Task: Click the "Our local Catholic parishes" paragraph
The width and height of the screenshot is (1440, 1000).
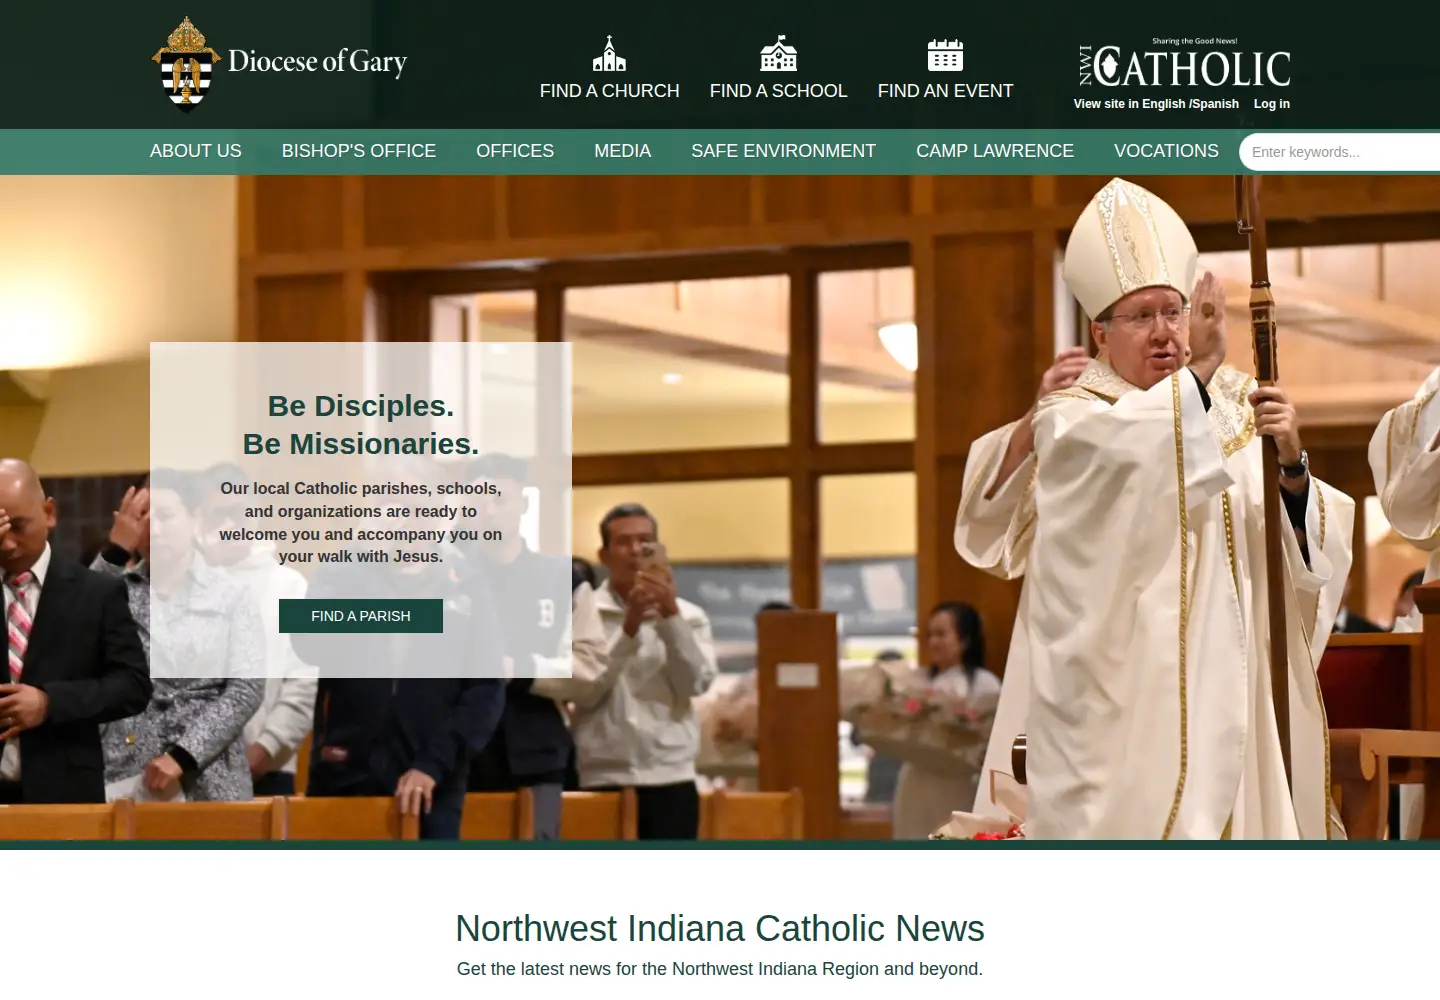Action: point(361,522)
